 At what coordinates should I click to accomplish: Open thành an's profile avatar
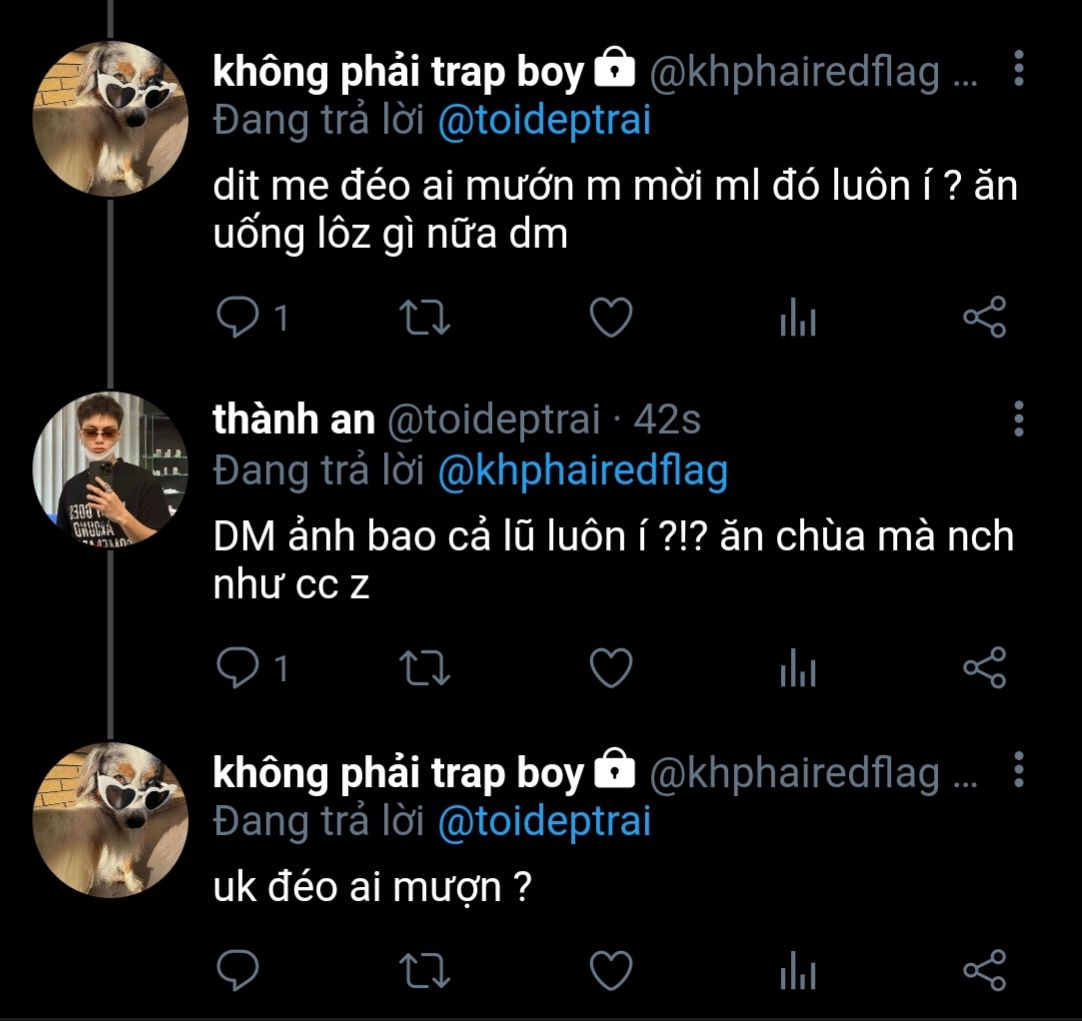click(x=111, y=469)
